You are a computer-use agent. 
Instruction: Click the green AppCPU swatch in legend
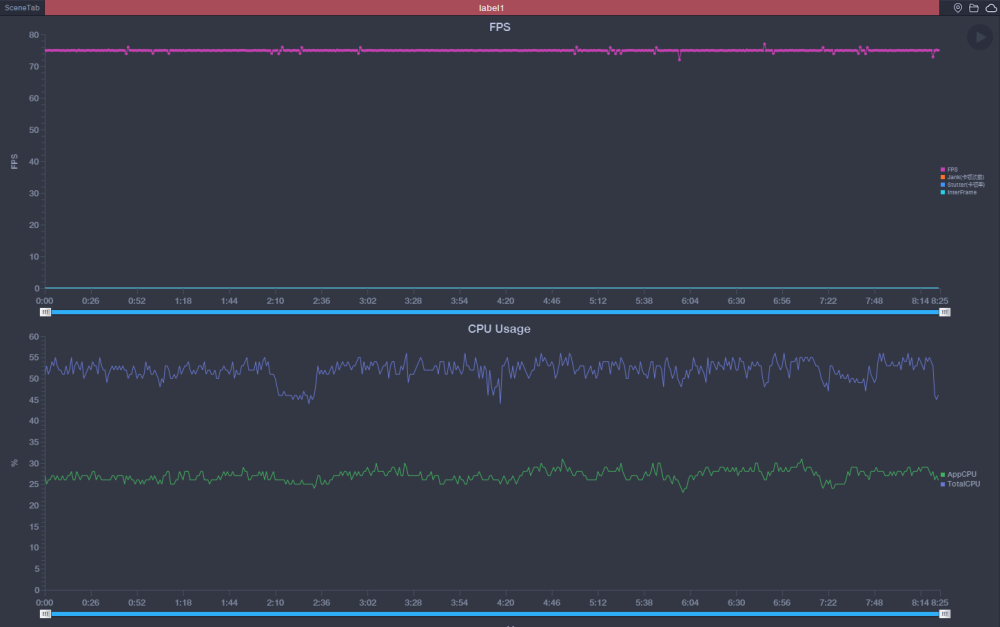(x=943, y=475)
